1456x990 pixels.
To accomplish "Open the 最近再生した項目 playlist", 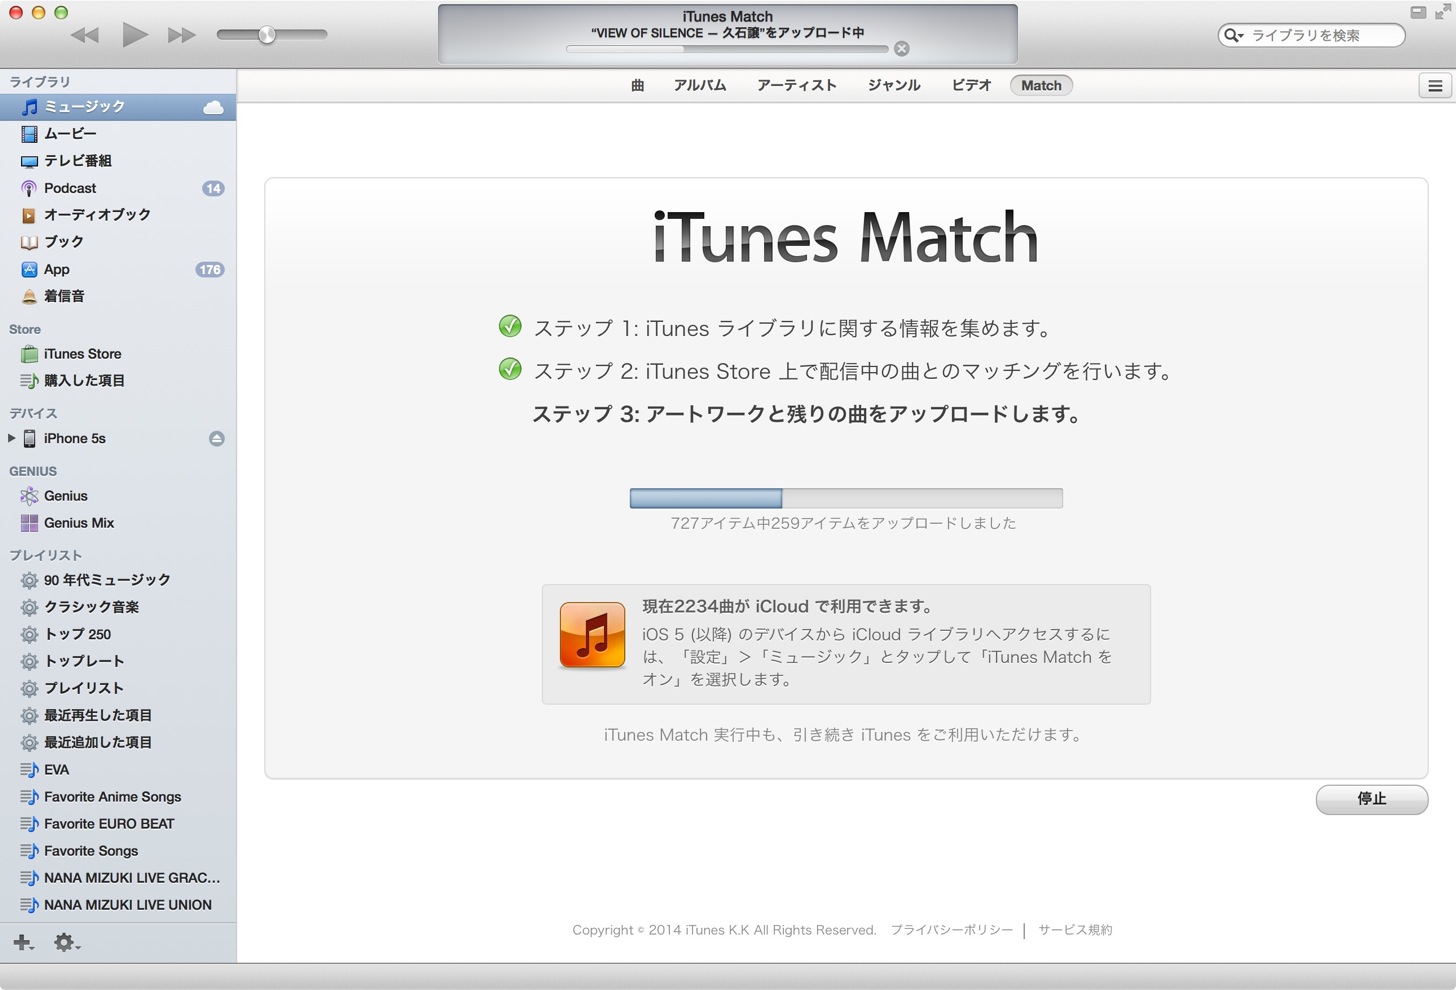I will (x=118, y=715).
